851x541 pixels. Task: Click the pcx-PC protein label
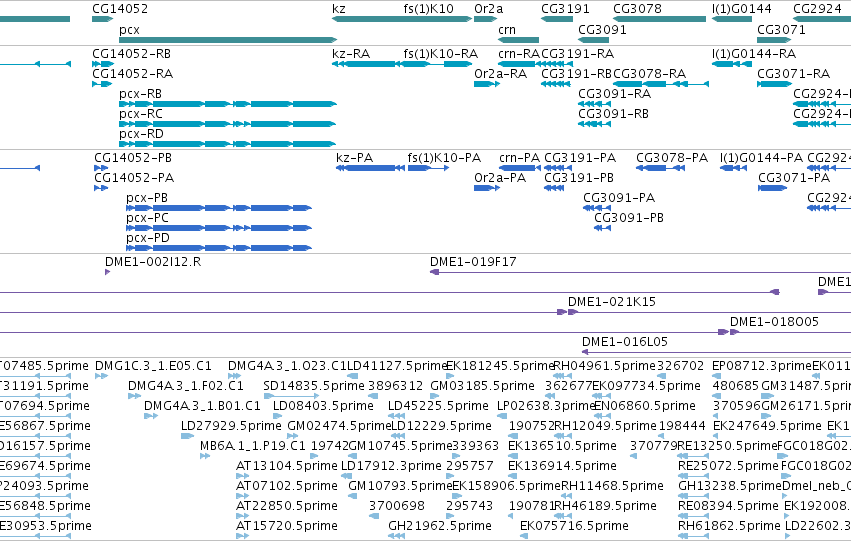click(x=147, y=218)
